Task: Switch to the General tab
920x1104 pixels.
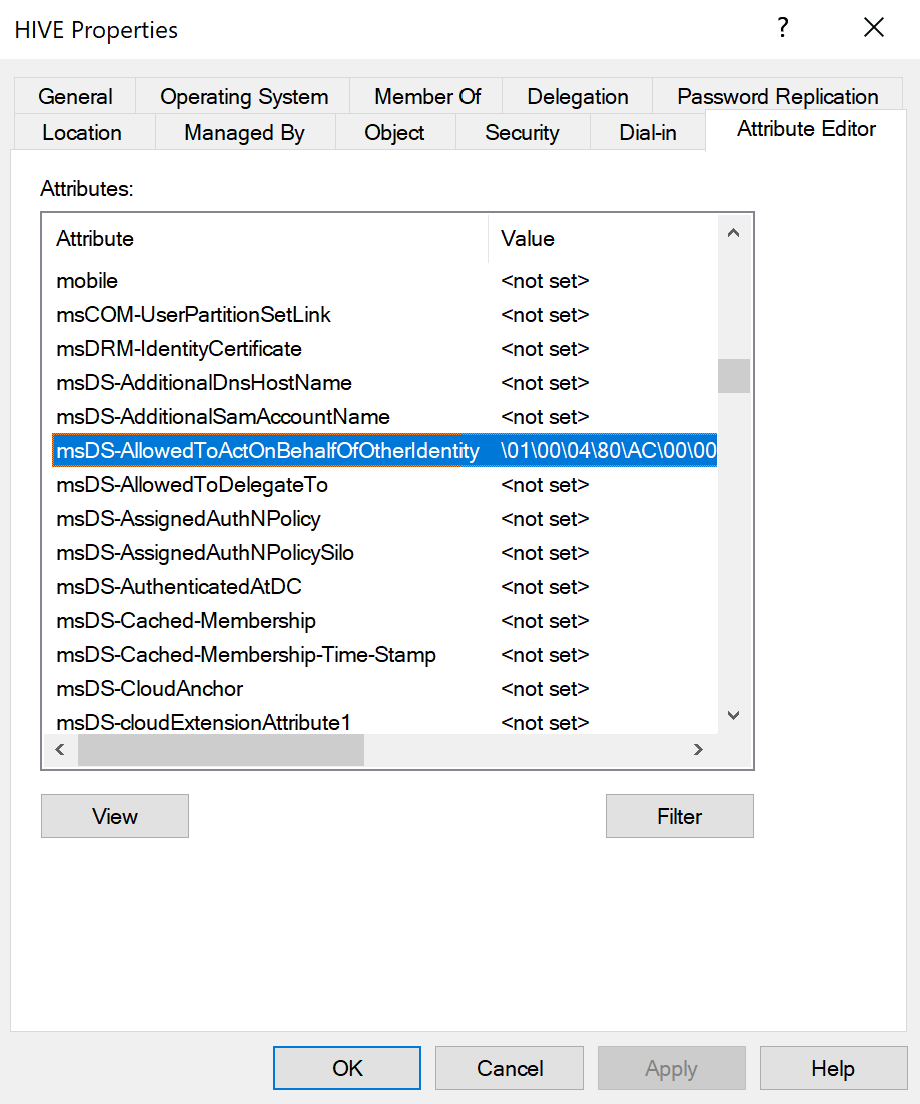Action: 75,97
